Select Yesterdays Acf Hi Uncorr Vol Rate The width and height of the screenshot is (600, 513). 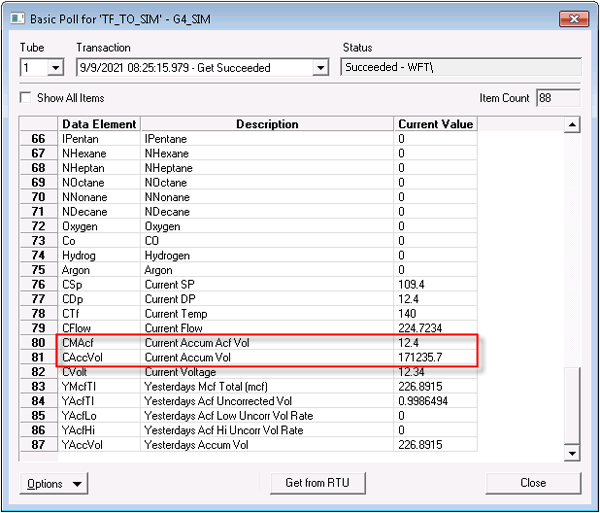(267, 430)
